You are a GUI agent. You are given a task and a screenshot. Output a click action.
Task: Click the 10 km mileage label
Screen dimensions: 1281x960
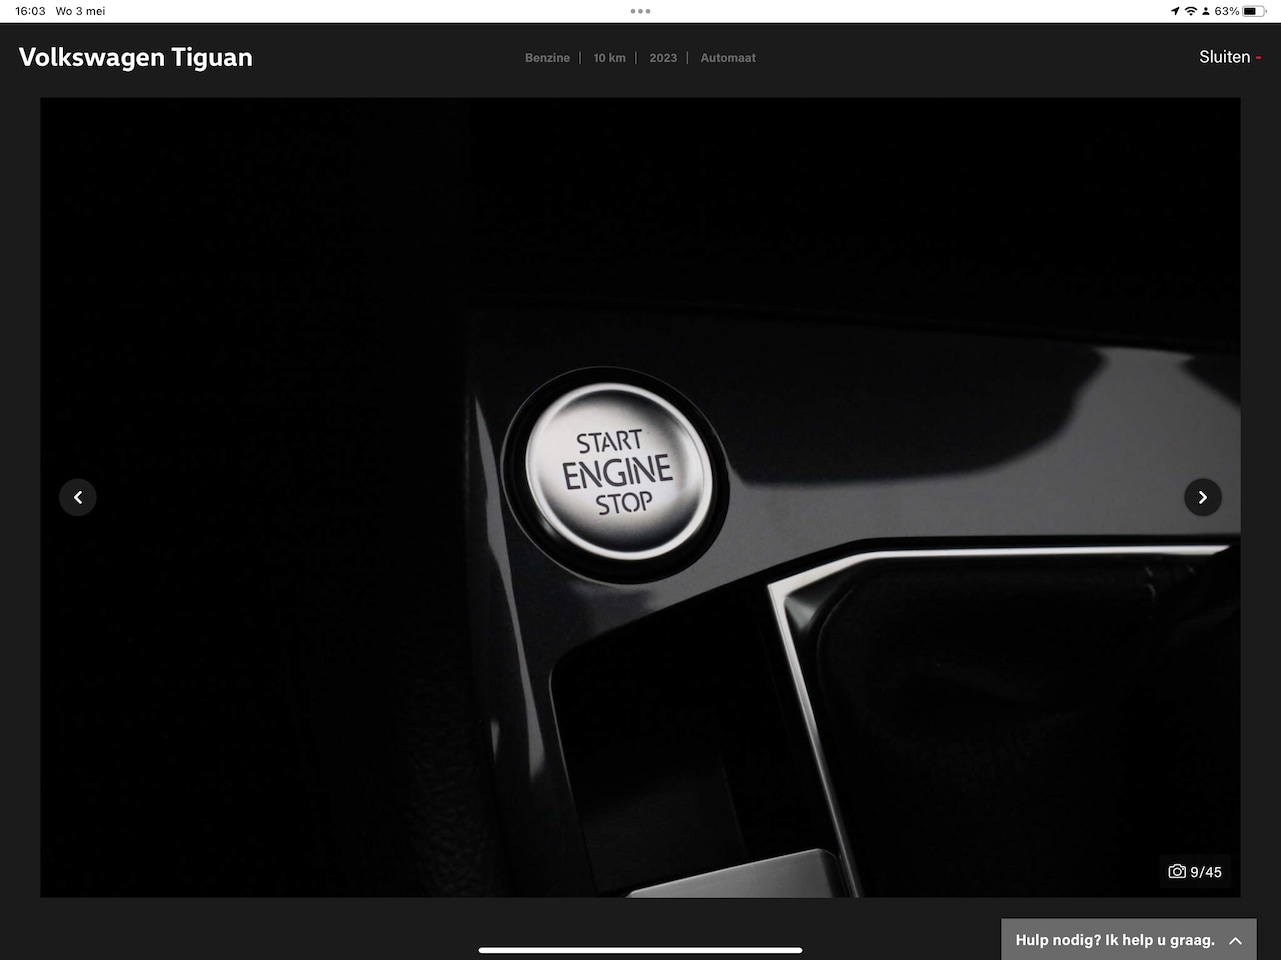click(x=609, y=58)
